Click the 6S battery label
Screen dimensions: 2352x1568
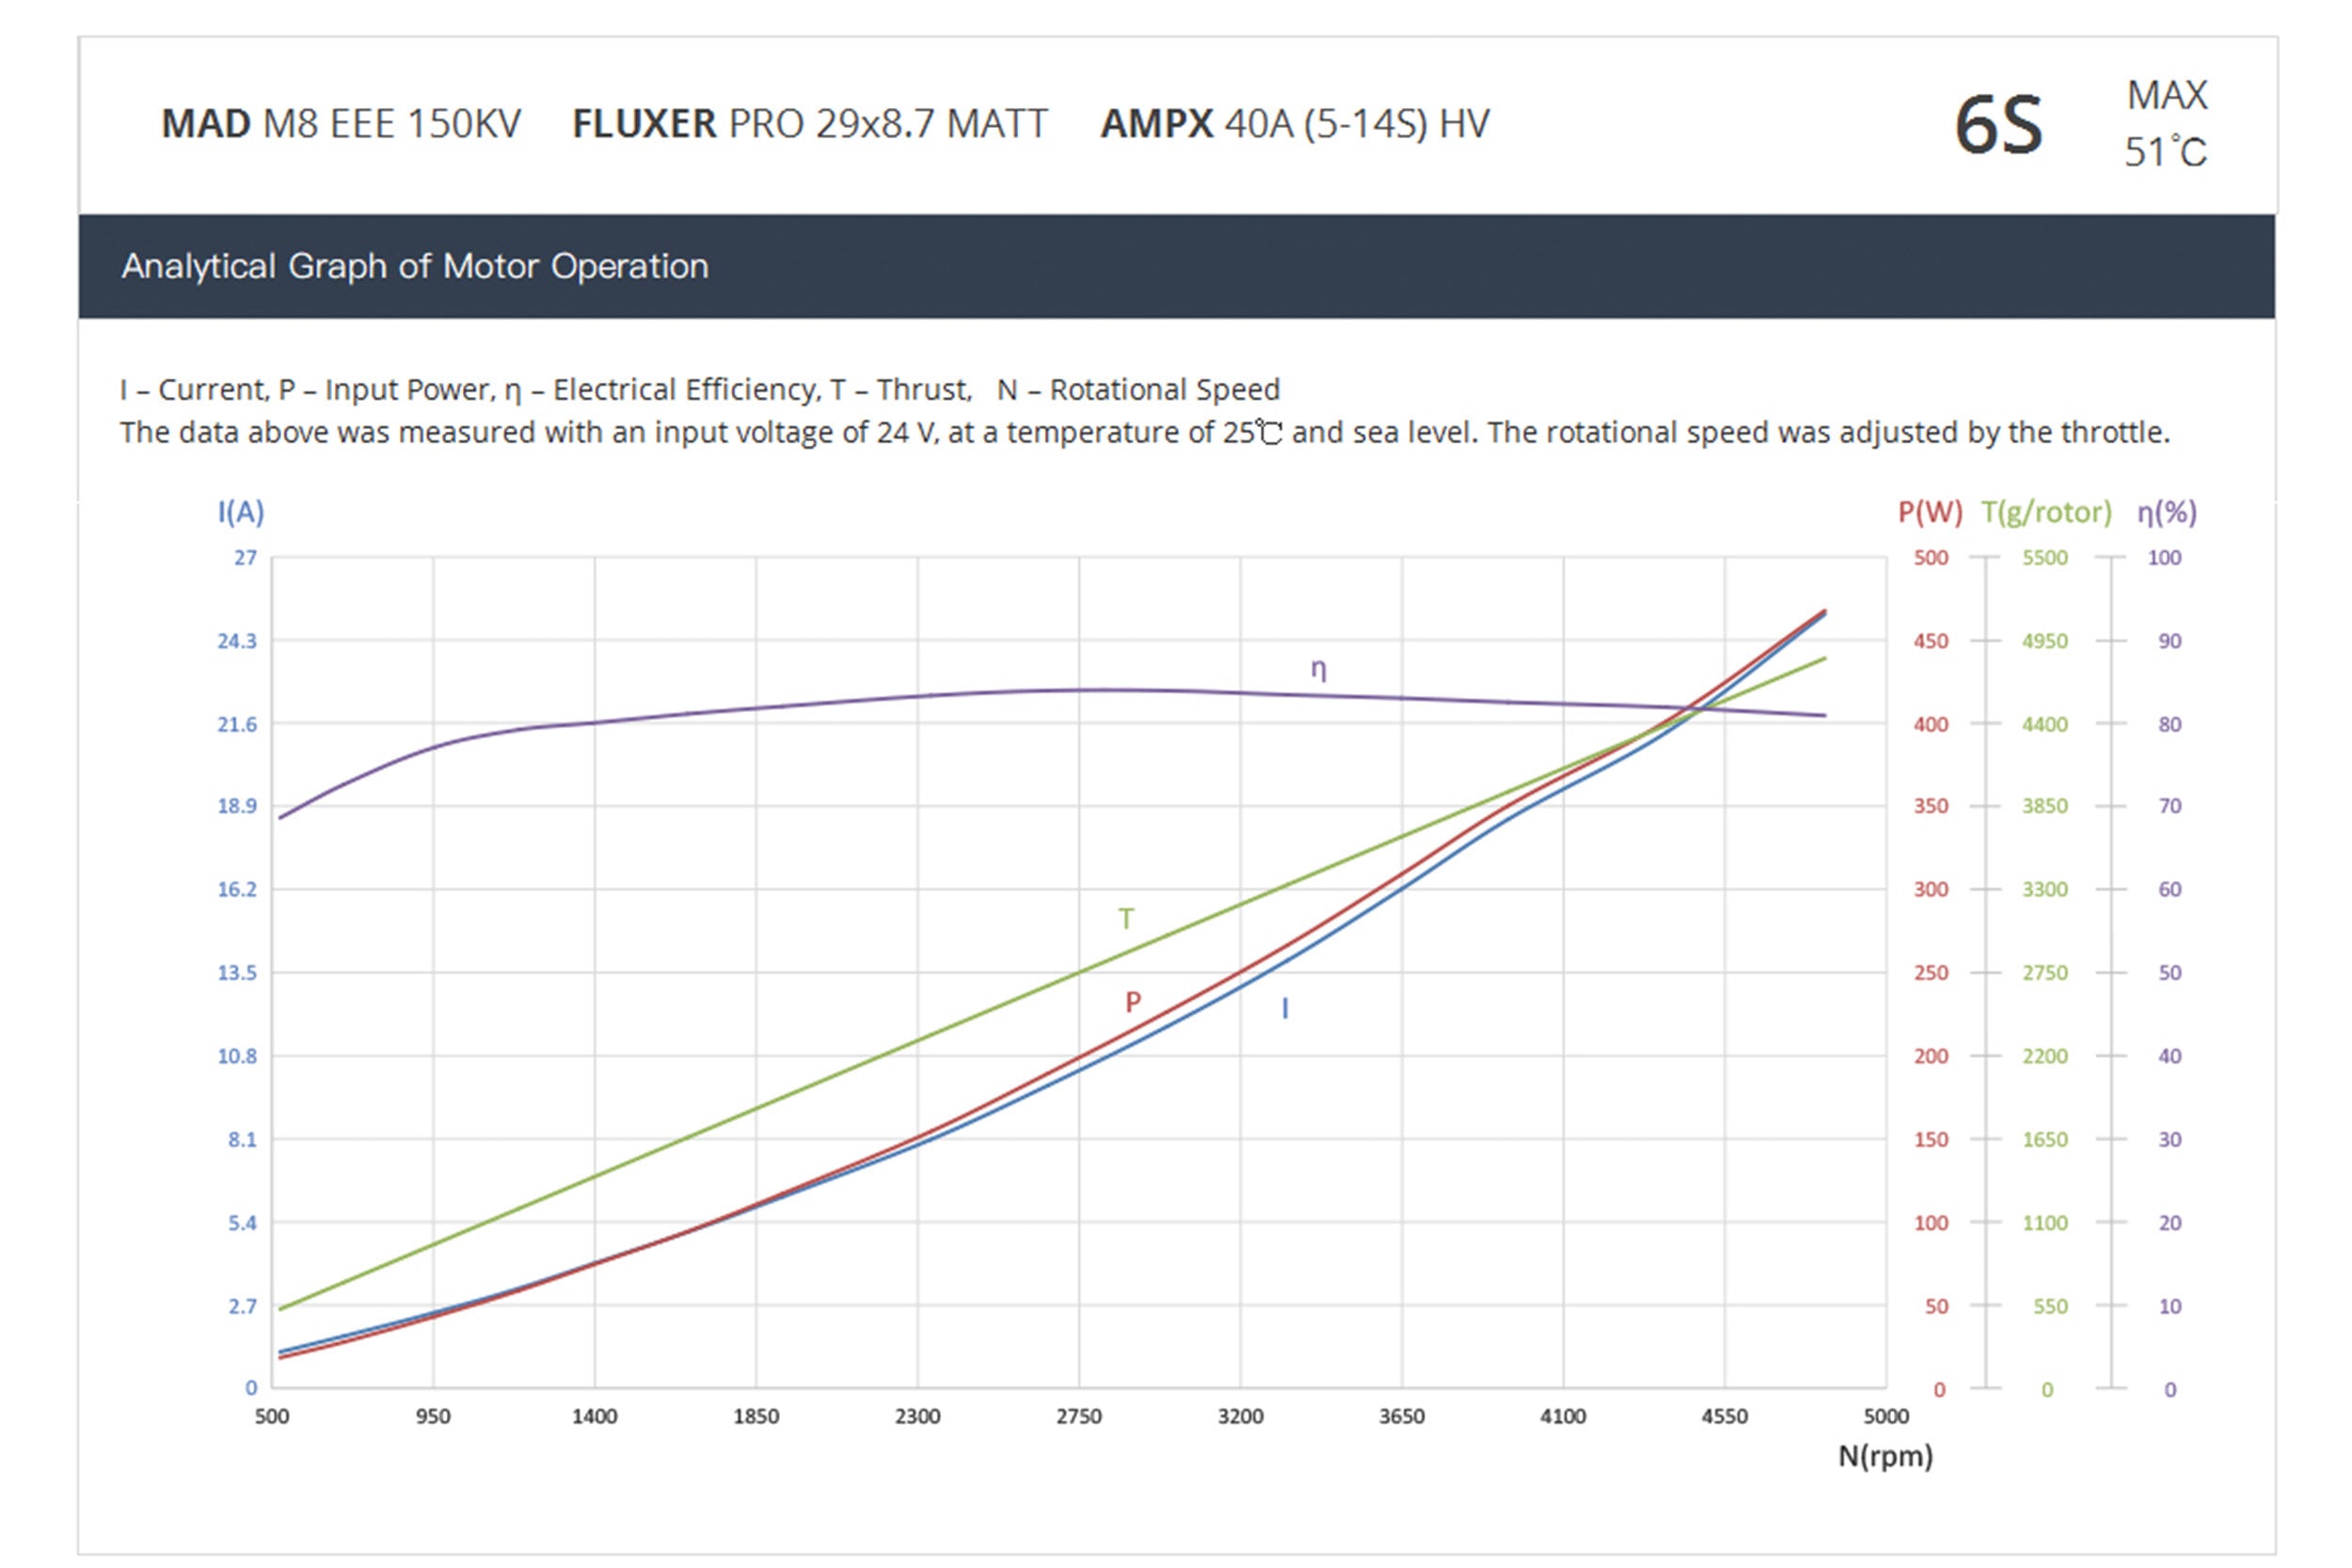1998,126
